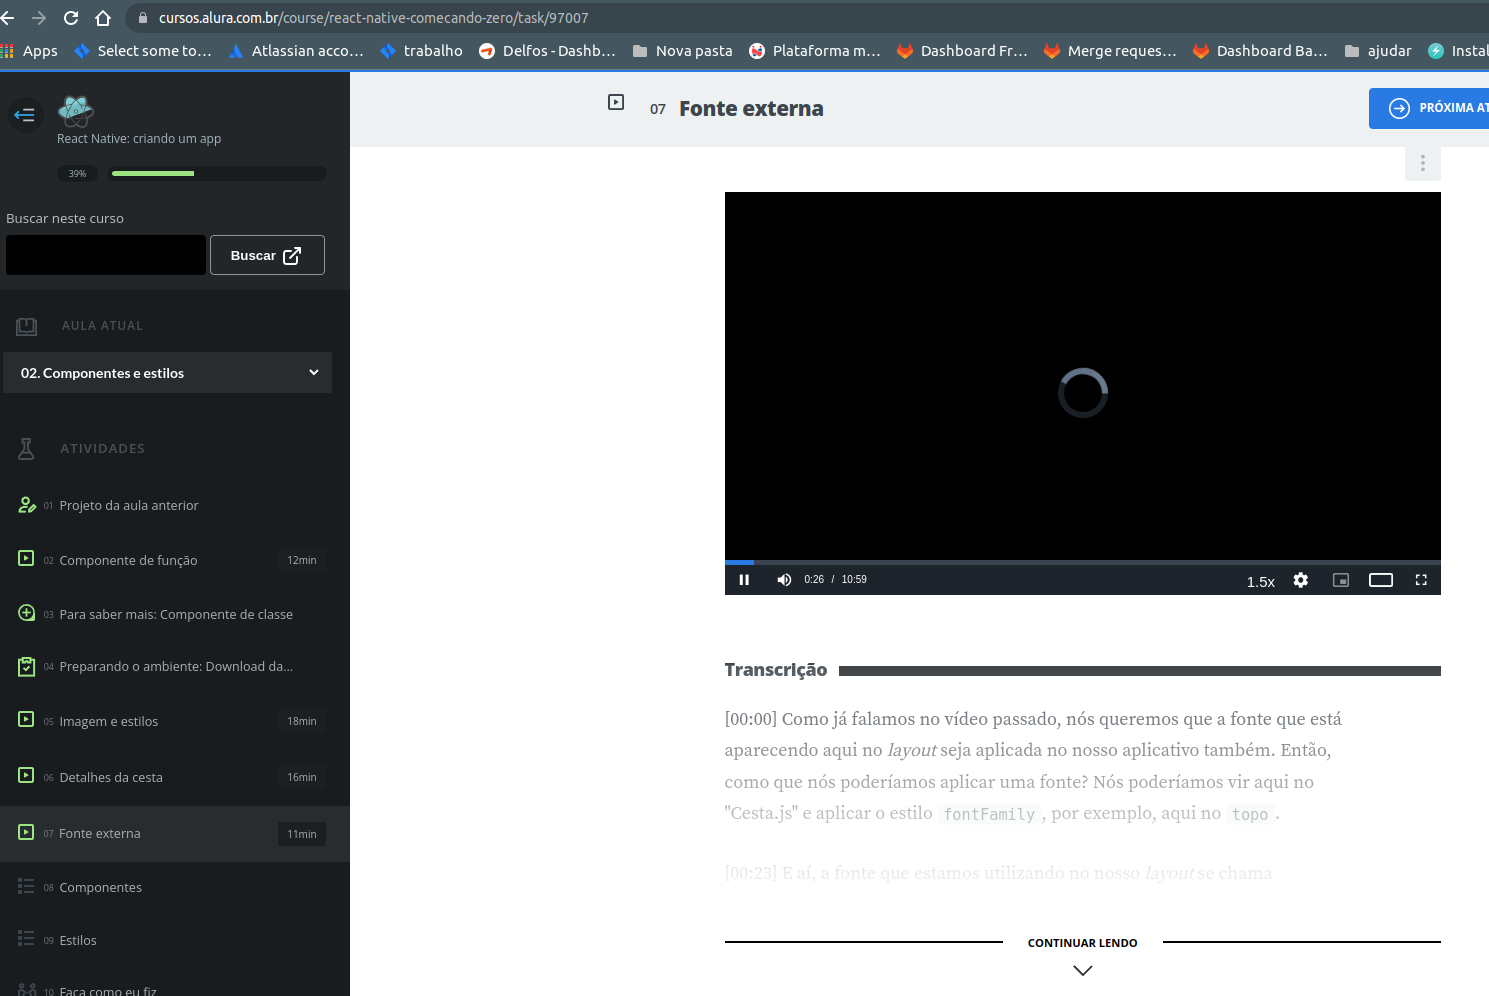Viewport: 1489px width, 996px height.
Task: Open Select some to... bookmark
Action: pyautogui.click(x=143, y=51)
